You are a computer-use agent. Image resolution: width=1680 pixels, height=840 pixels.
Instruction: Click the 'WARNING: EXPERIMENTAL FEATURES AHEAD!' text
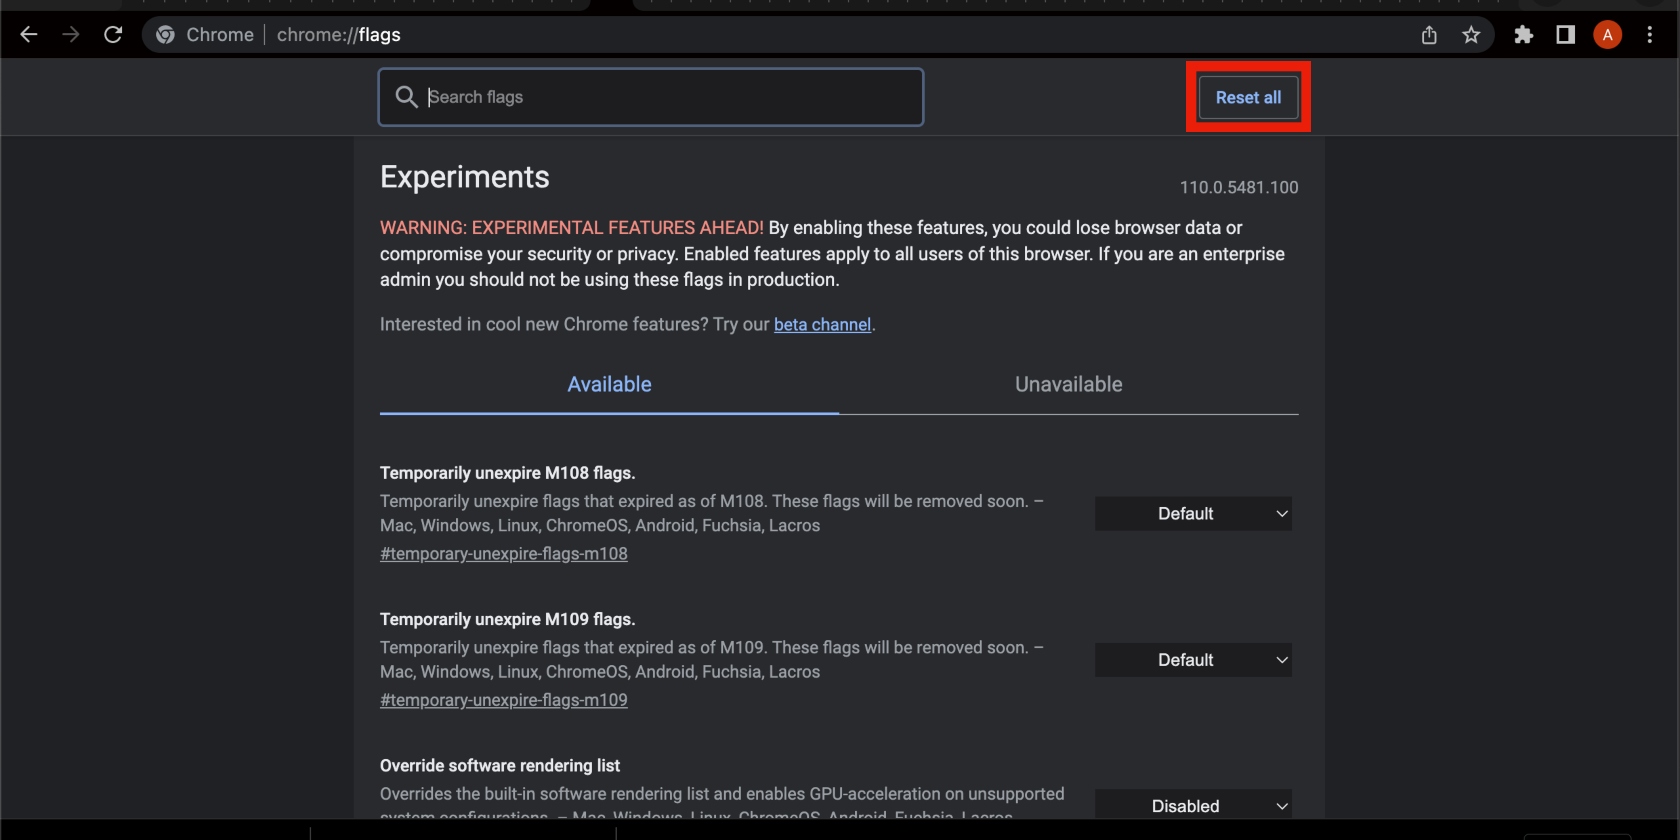(571, 228)
